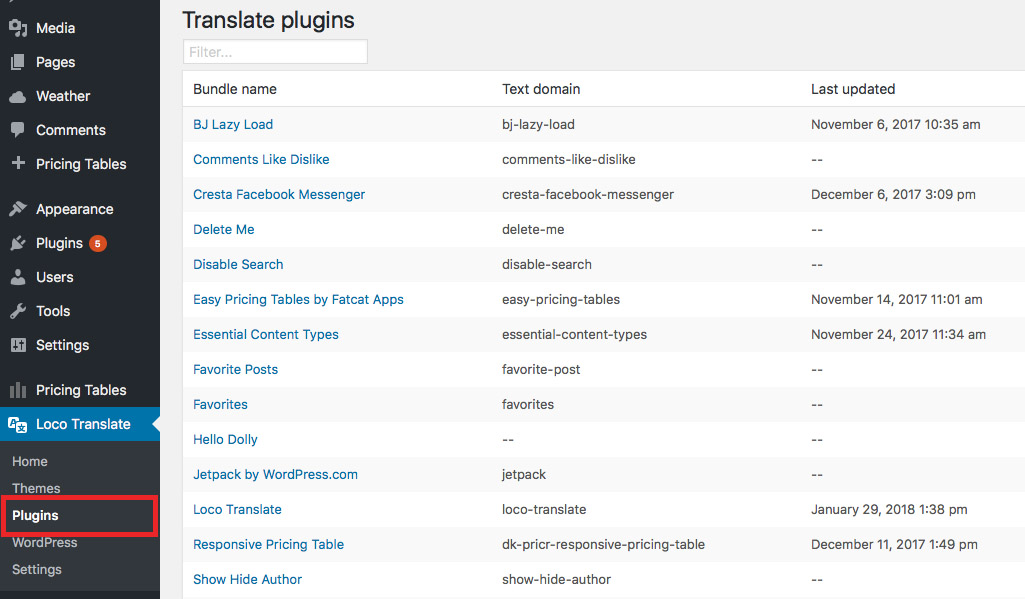This screenshot has width=1025, height=599.
Task: Click the Plugins update count badge
Action: 98,243
